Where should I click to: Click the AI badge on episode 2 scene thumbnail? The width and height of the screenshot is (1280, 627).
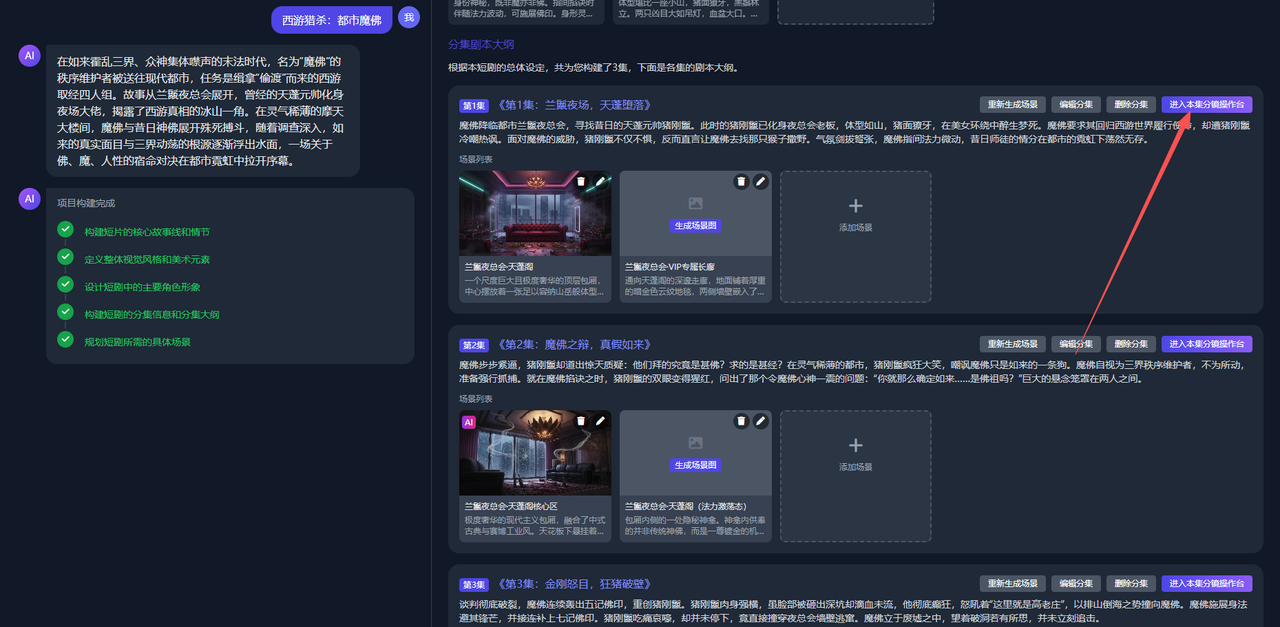[x=469, y=422]
